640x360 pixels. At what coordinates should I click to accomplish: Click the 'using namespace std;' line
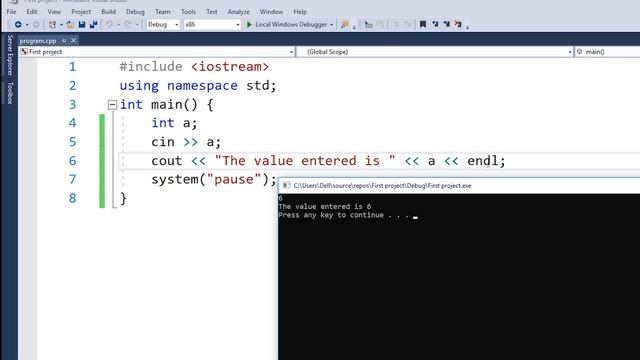[198, 86]
